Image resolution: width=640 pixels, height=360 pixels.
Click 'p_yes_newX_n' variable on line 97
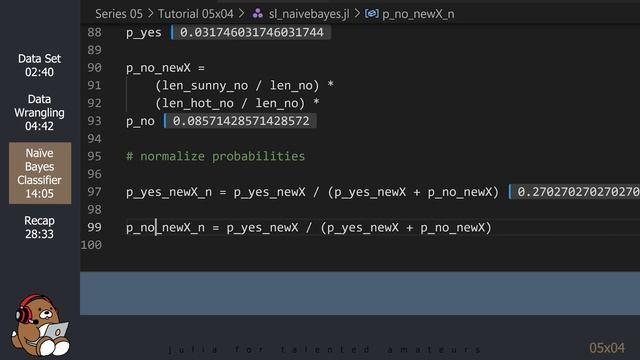[x=169, y=192]
